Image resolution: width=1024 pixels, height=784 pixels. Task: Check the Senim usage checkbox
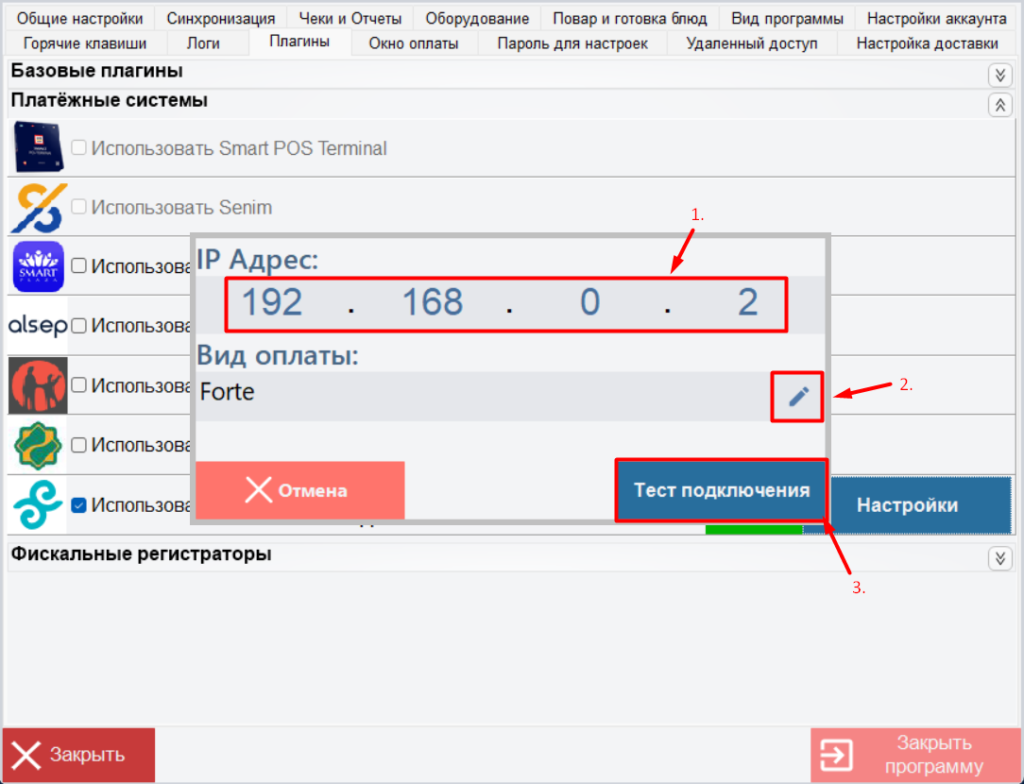tap(78, 207)
